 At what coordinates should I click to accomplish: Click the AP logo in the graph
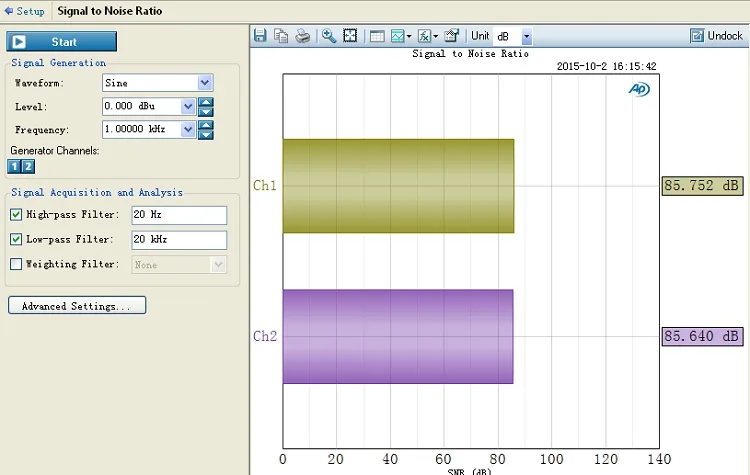pos(639,89)
